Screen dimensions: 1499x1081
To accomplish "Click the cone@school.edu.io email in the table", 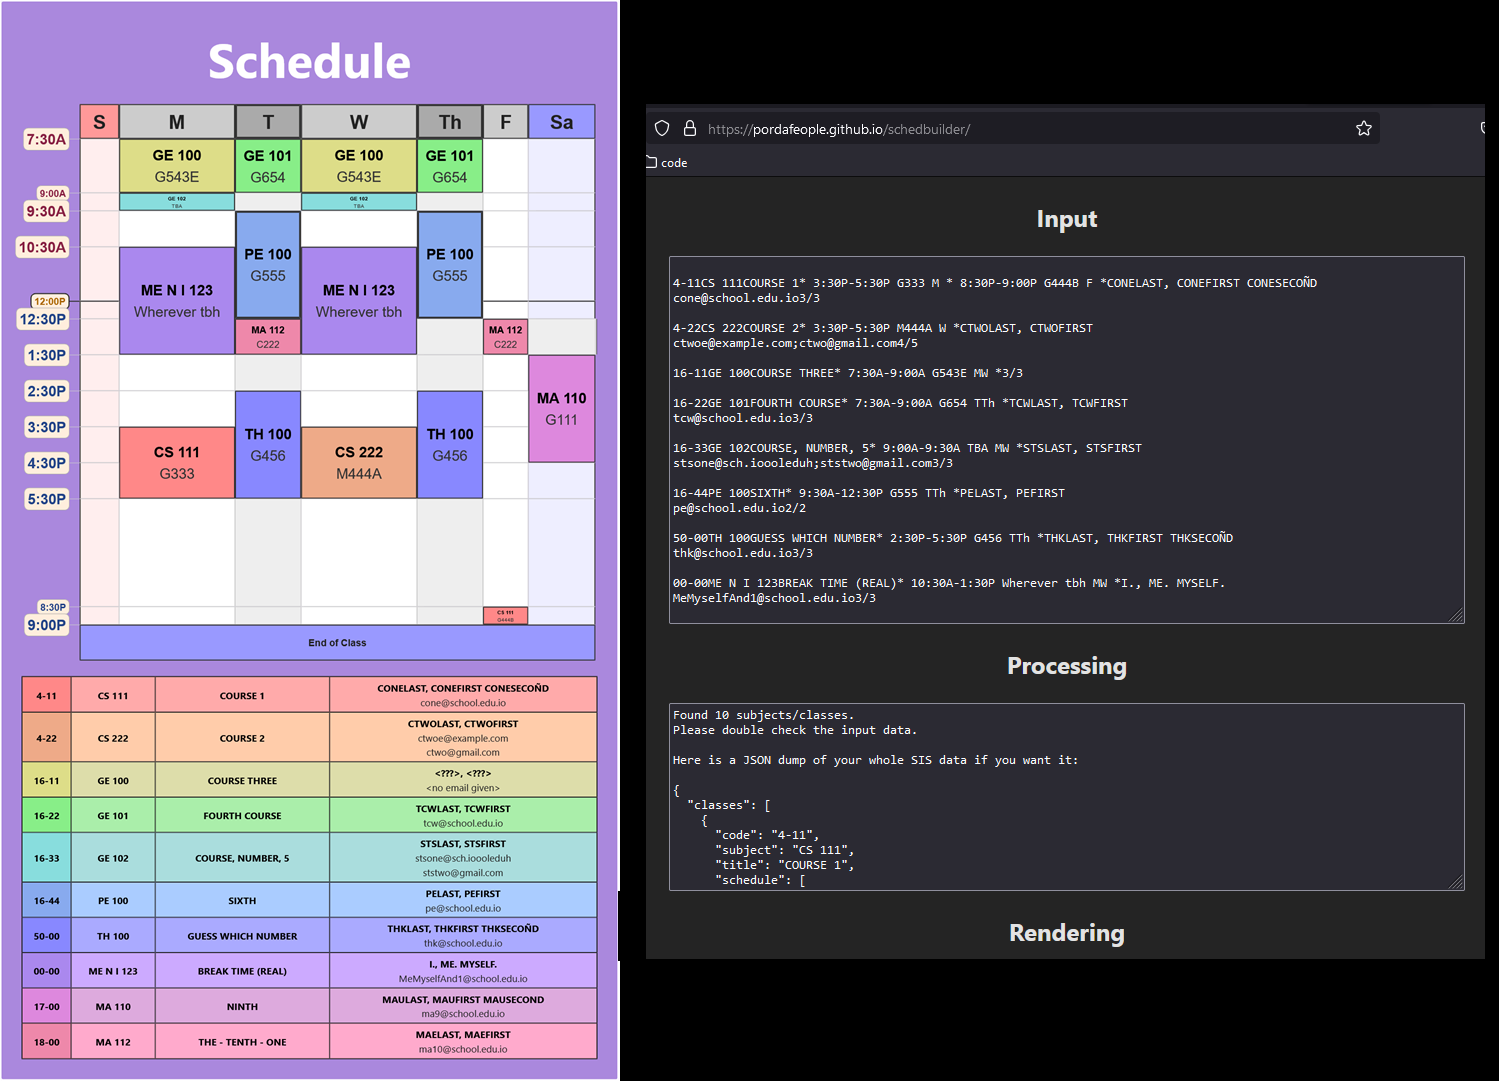I will click(x=463, y=703).
